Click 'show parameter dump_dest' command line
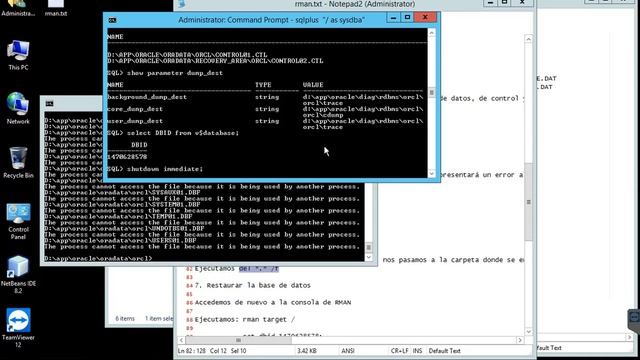The image size is (640, 360). [x=165, y=73]
